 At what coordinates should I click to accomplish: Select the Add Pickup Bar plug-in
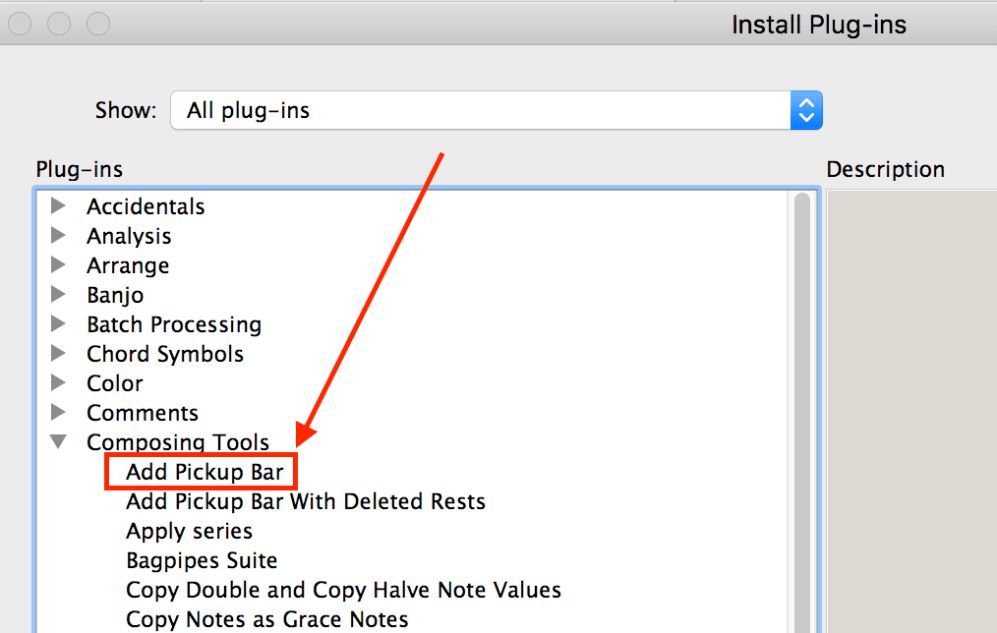click(x=204, y=472)
